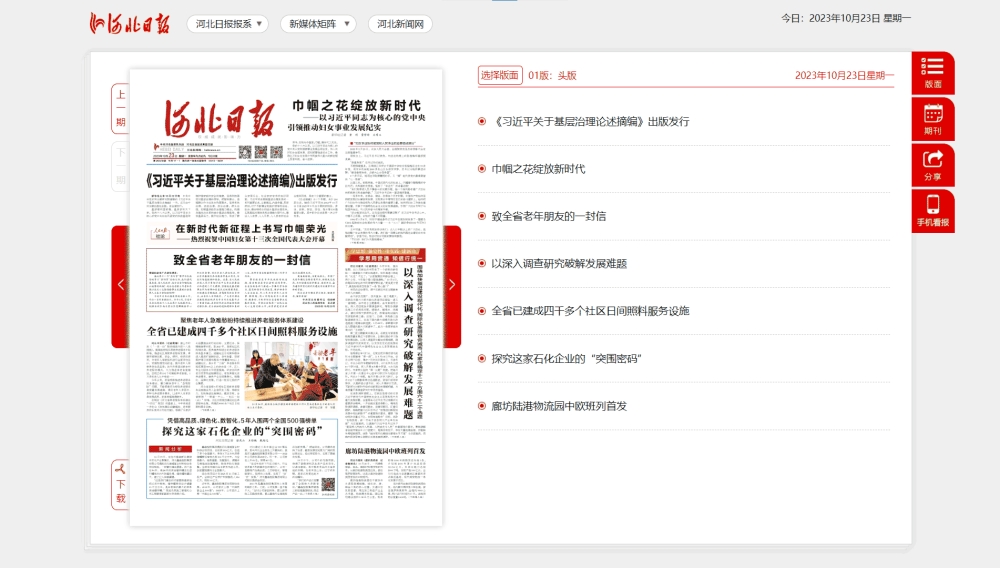Go to 河北新闻网 link

point(400,24)
